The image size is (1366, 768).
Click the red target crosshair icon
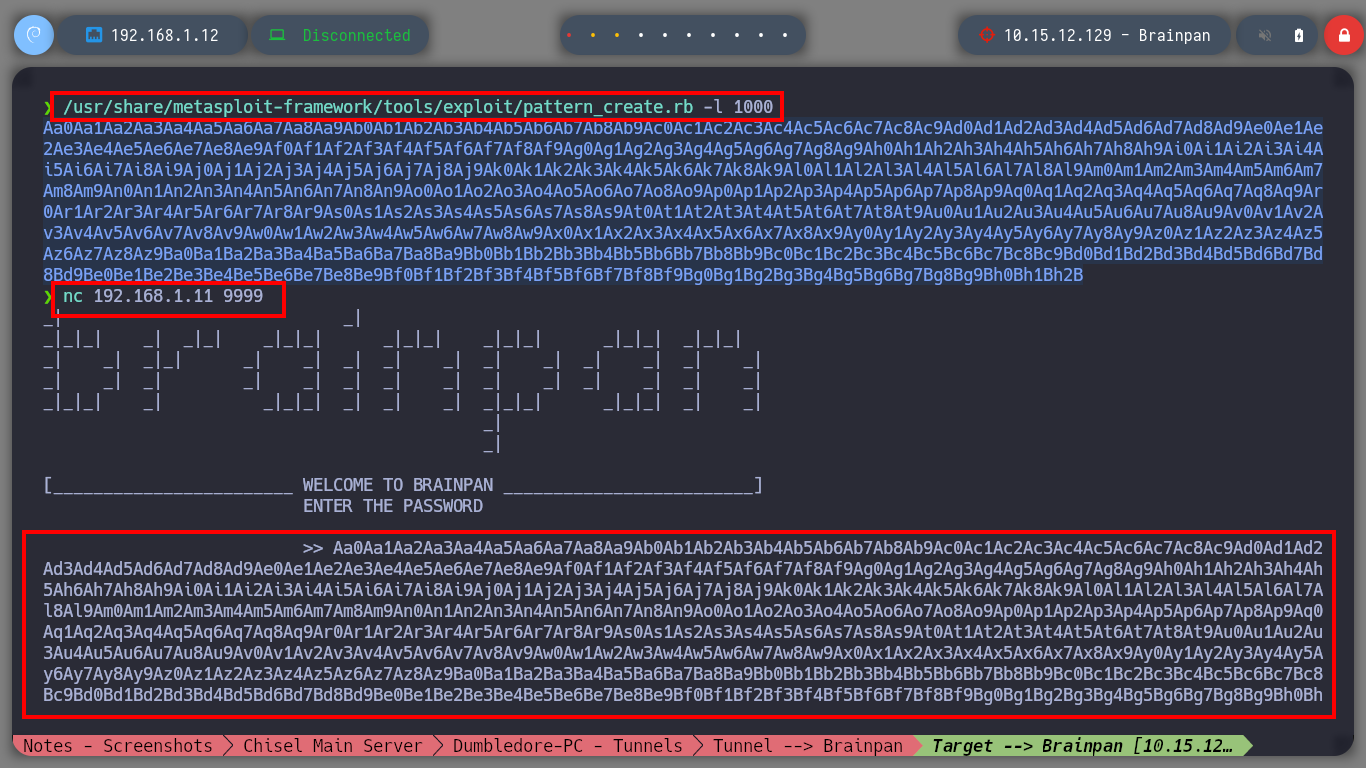987,35
